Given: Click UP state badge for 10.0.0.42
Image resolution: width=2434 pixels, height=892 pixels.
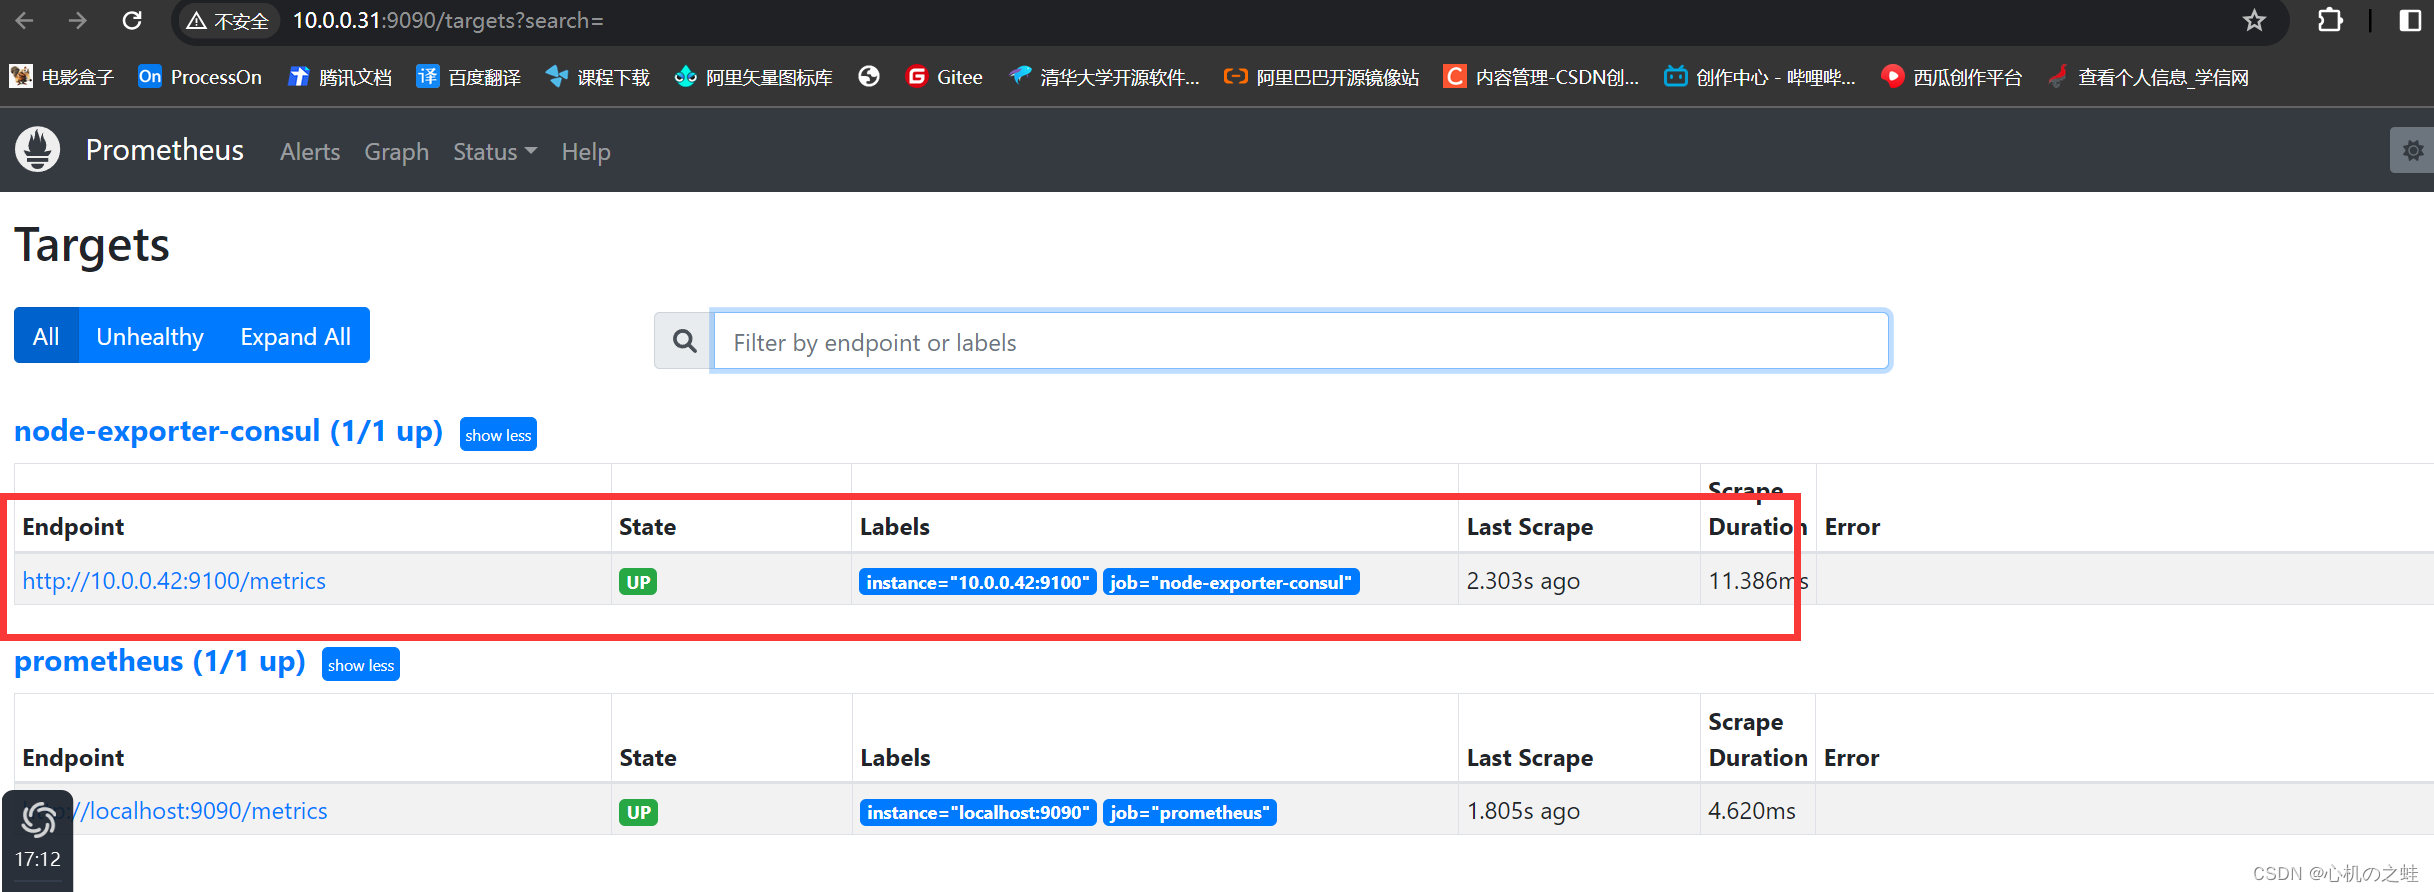Looking at the screenshot, I should pos(638,582).
